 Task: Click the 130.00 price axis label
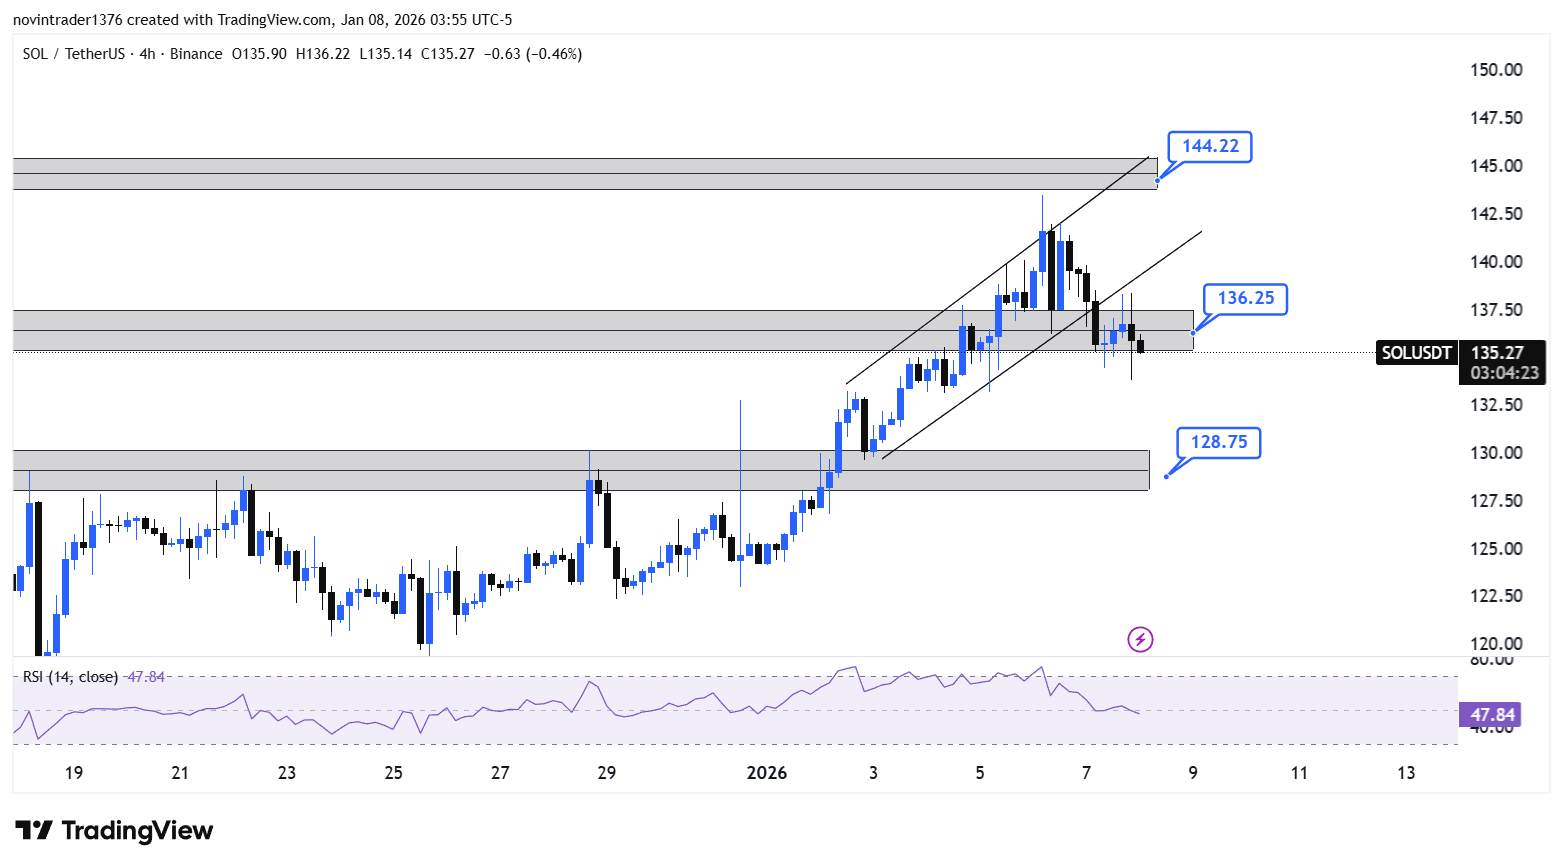click(x=1496, y=453)
